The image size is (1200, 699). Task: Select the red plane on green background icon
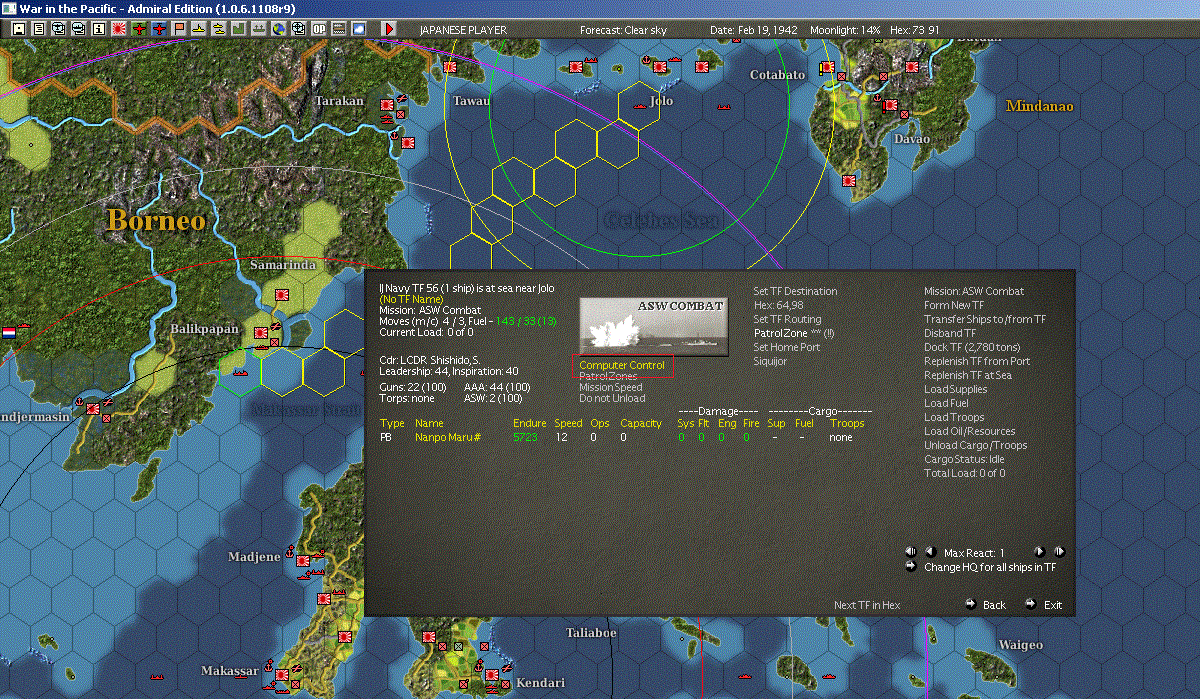[138, 29]
